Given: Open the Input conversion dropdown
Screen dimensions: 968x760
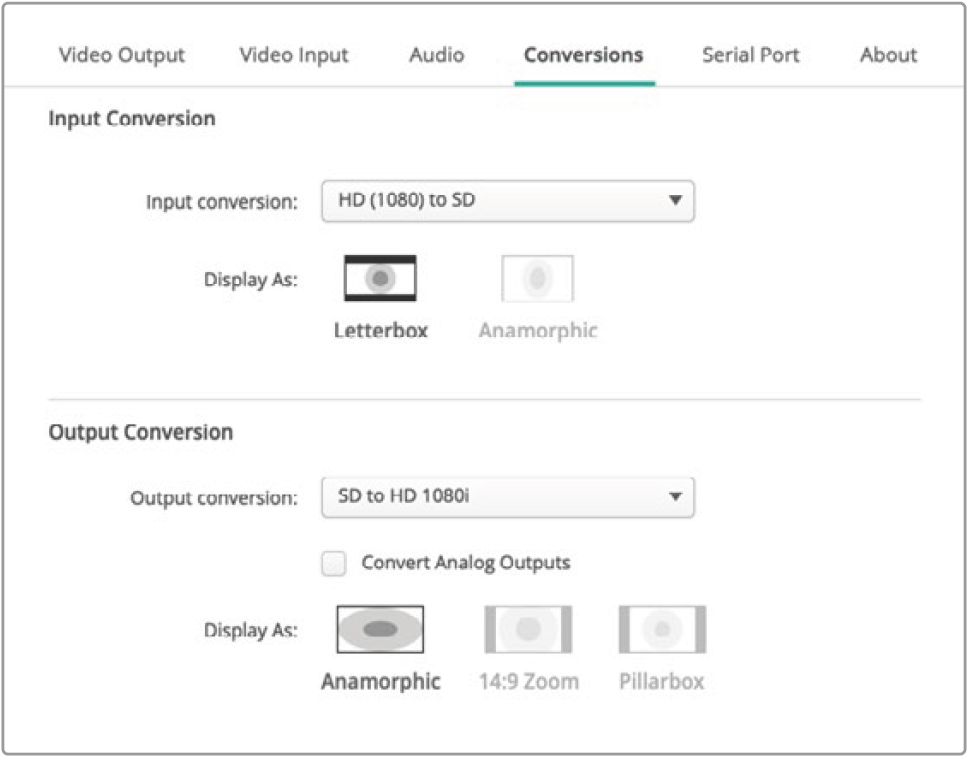Looking at the screenshot, I should pyautogui.click(x=507, y=201).
